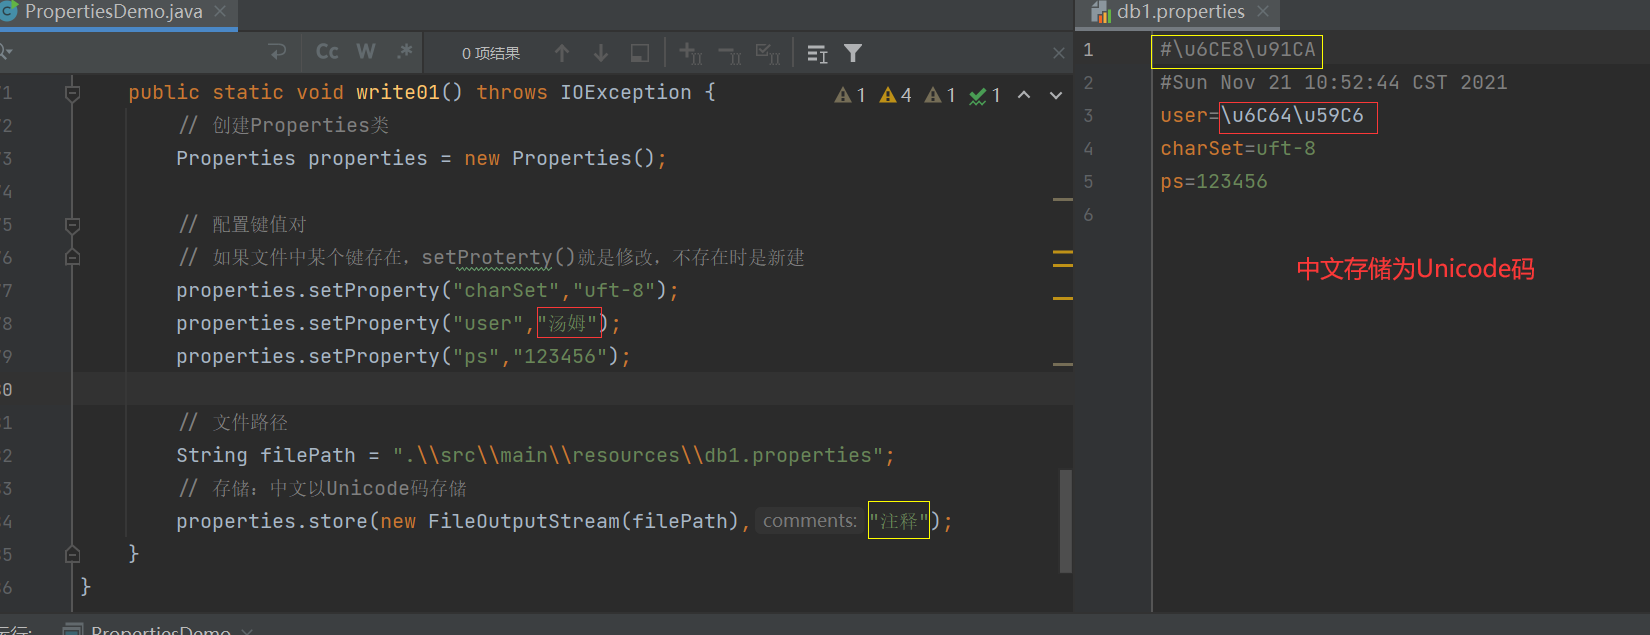Close the PropertiesDemo.java tab
Image resolution: width=1650 pixels, height=635 pixels.
[220, 11]
